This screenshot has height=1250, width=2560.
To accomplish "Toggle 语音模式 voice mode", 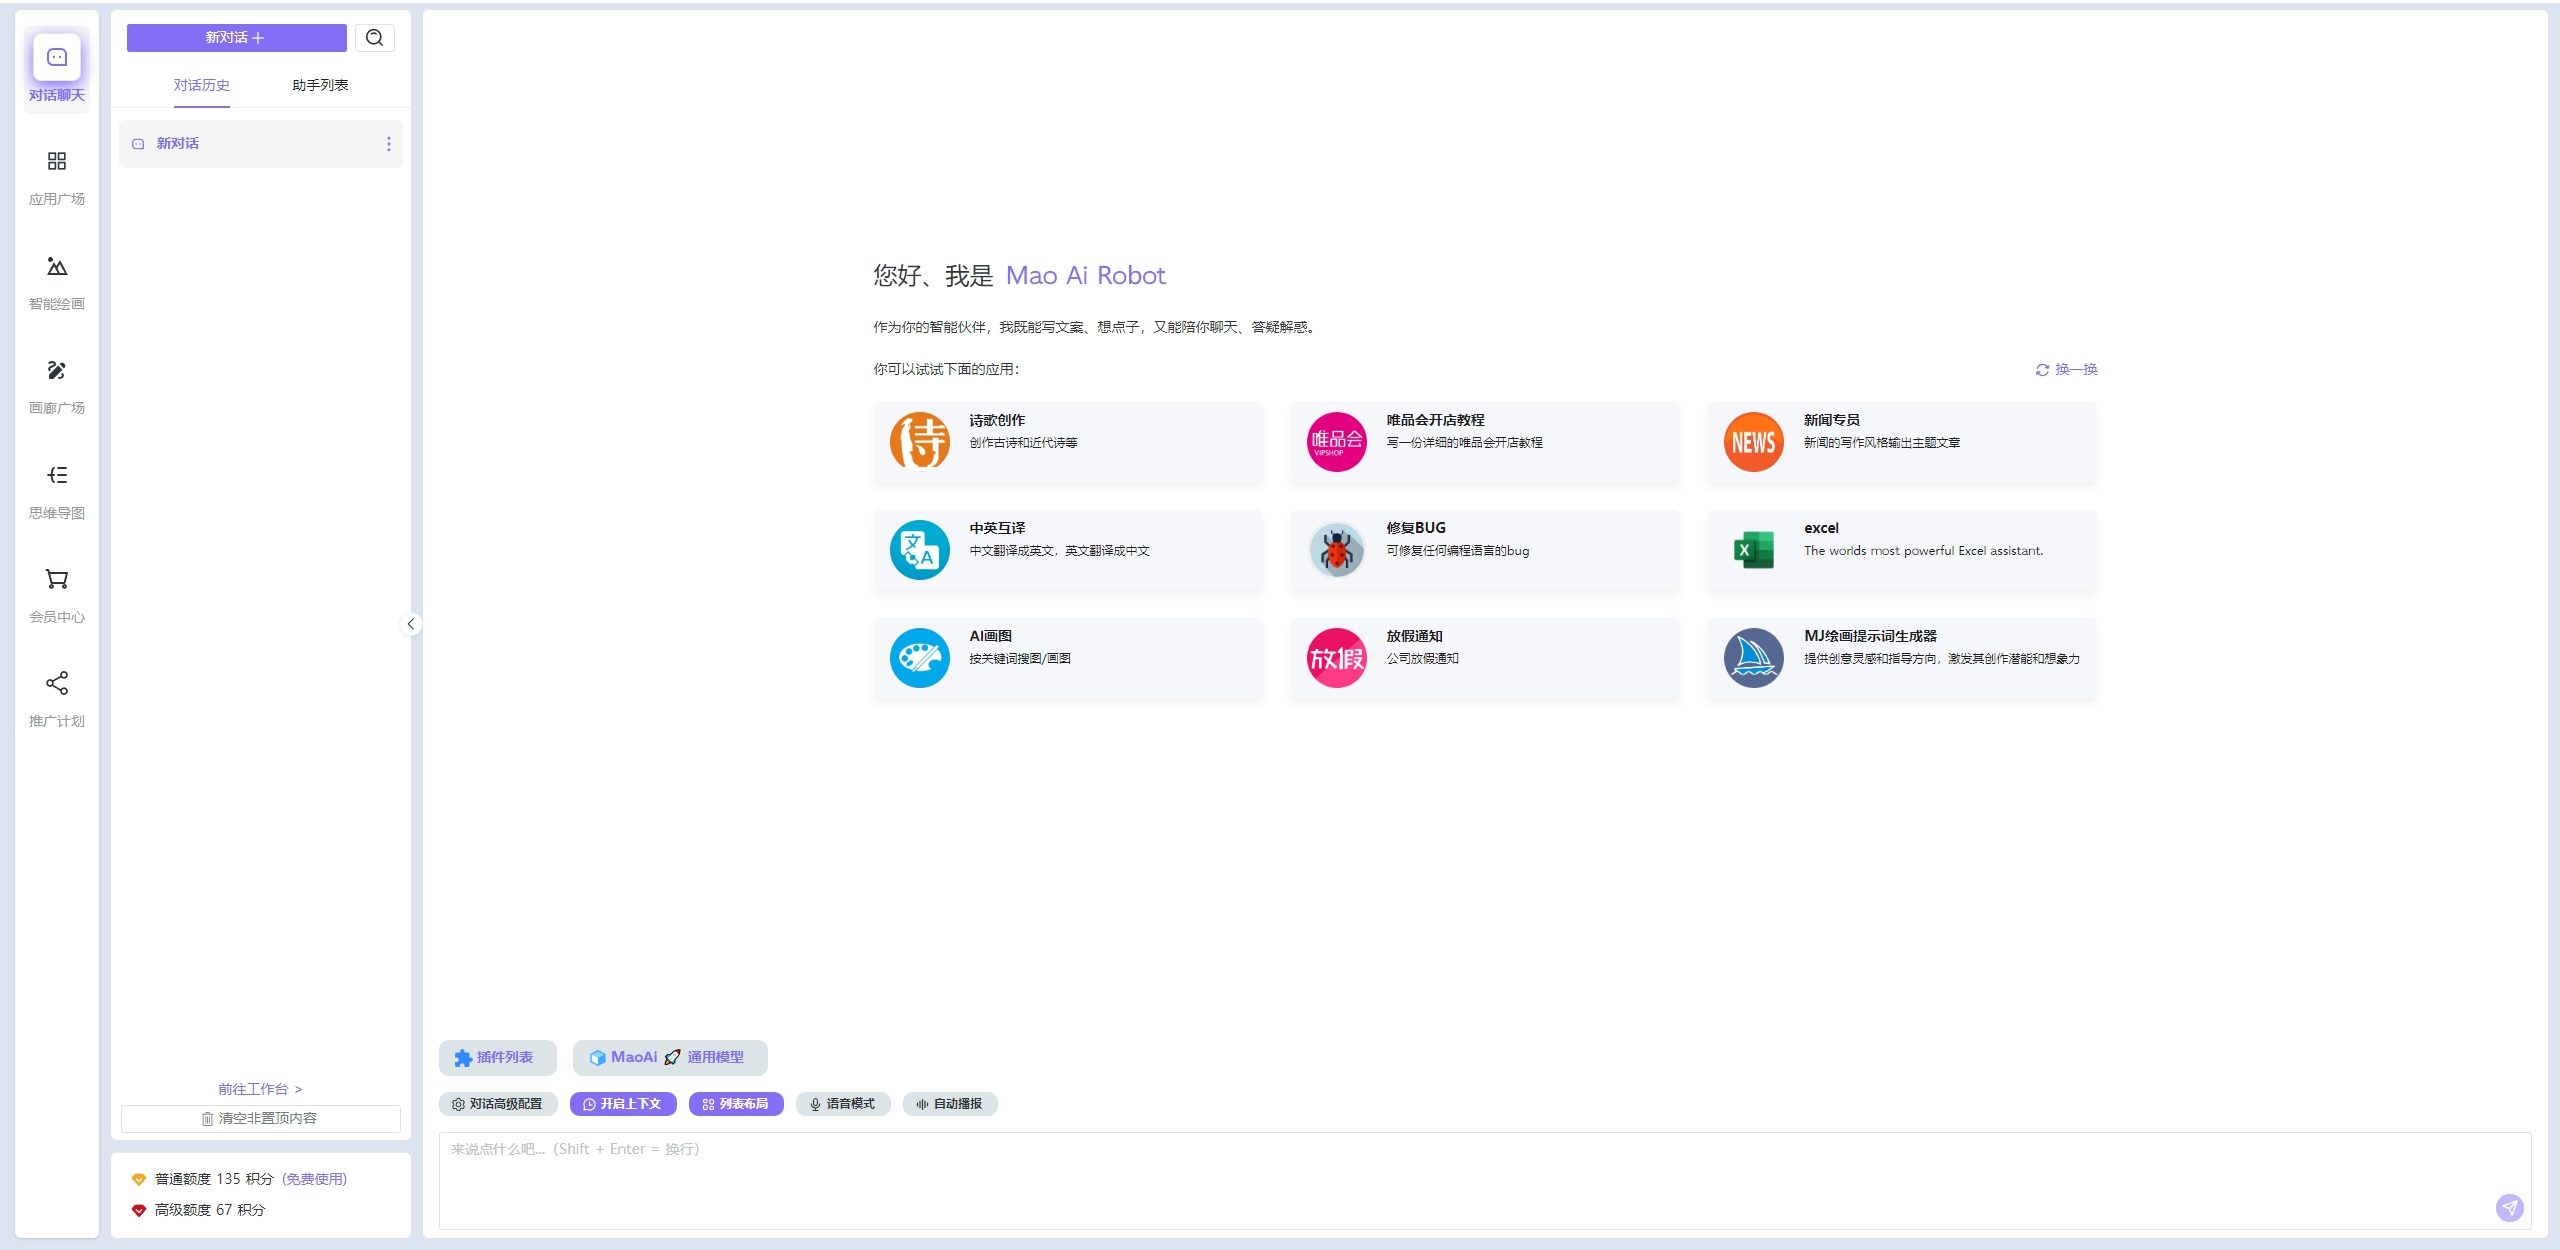I will (843, 1104).
